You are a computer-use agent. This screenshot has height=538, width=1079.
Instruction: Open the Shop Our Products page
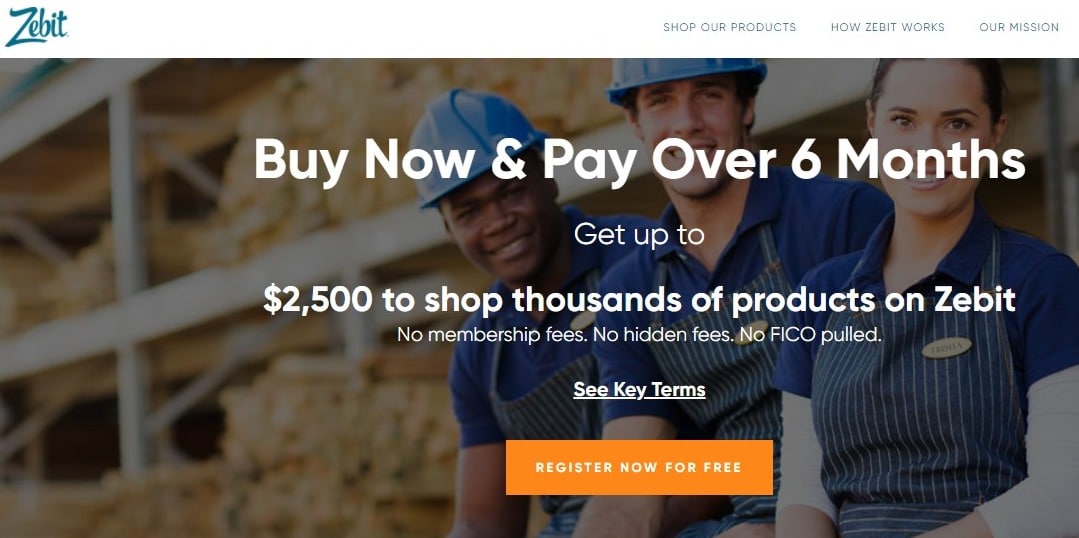click(729, 28)
